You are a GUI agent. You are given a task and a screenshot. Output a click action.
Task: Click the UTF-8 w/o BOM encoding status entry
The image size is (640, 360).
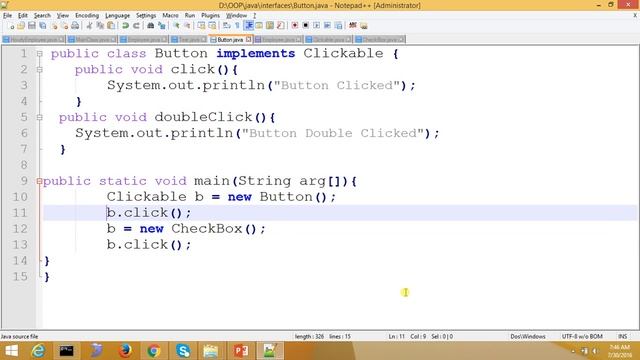point(582,337)
